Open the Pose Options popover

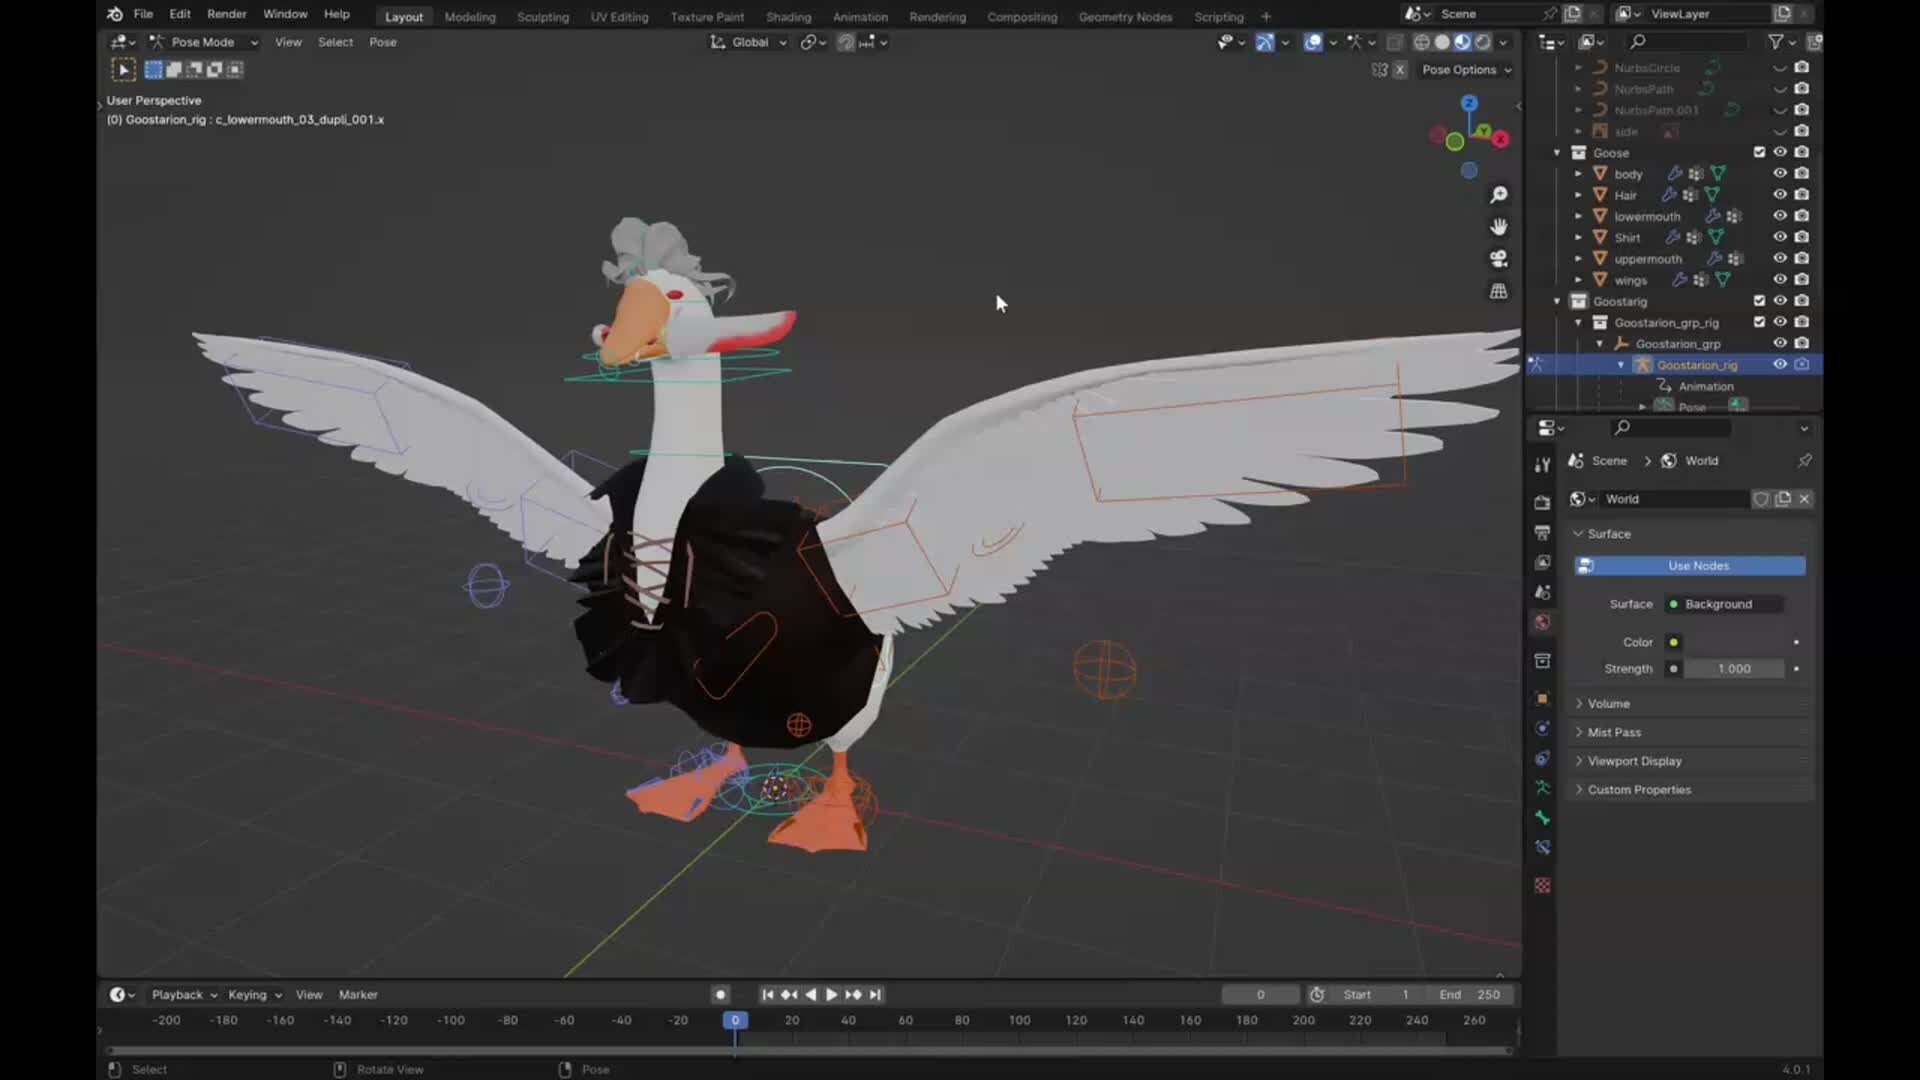tap(1466, 70)
